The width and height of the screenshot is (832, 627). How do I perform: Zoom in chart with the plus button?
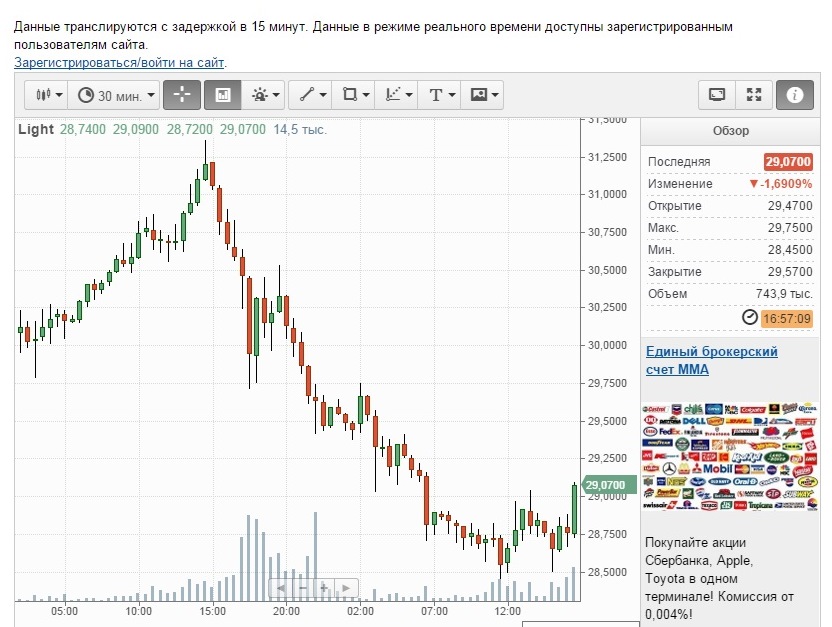click(x=324, y=587)
